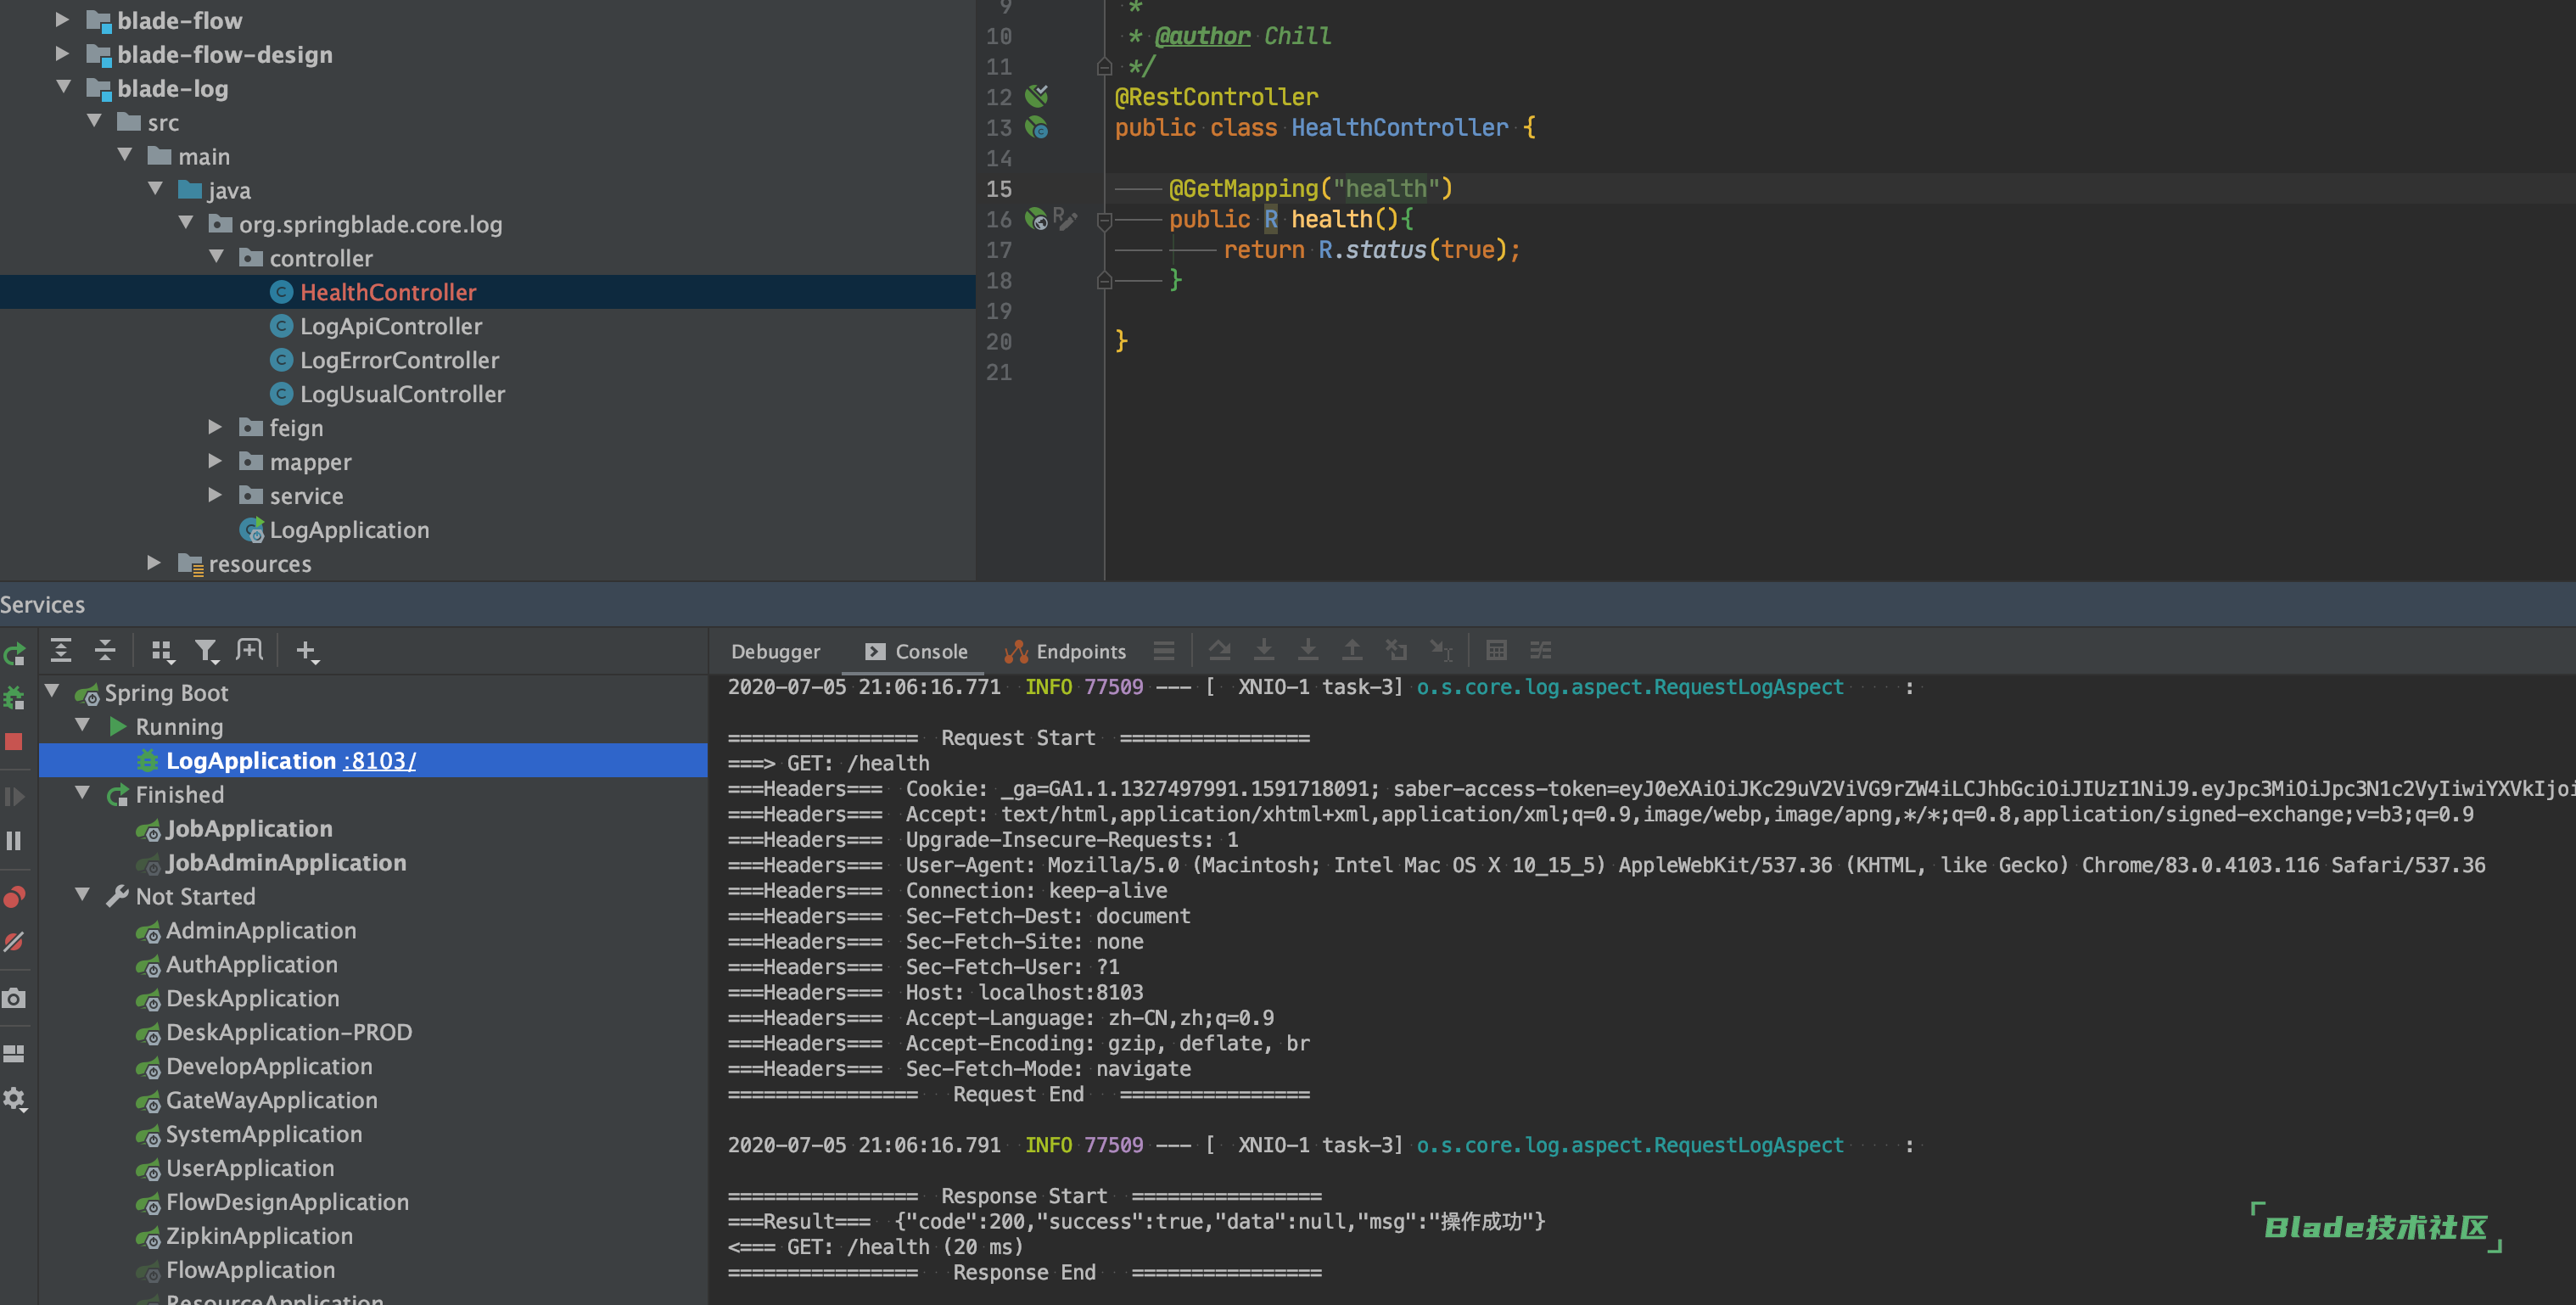Click Spring class gutter icon on line 13
This screenshot has height=1305, width=2576.
(1037, 127)
